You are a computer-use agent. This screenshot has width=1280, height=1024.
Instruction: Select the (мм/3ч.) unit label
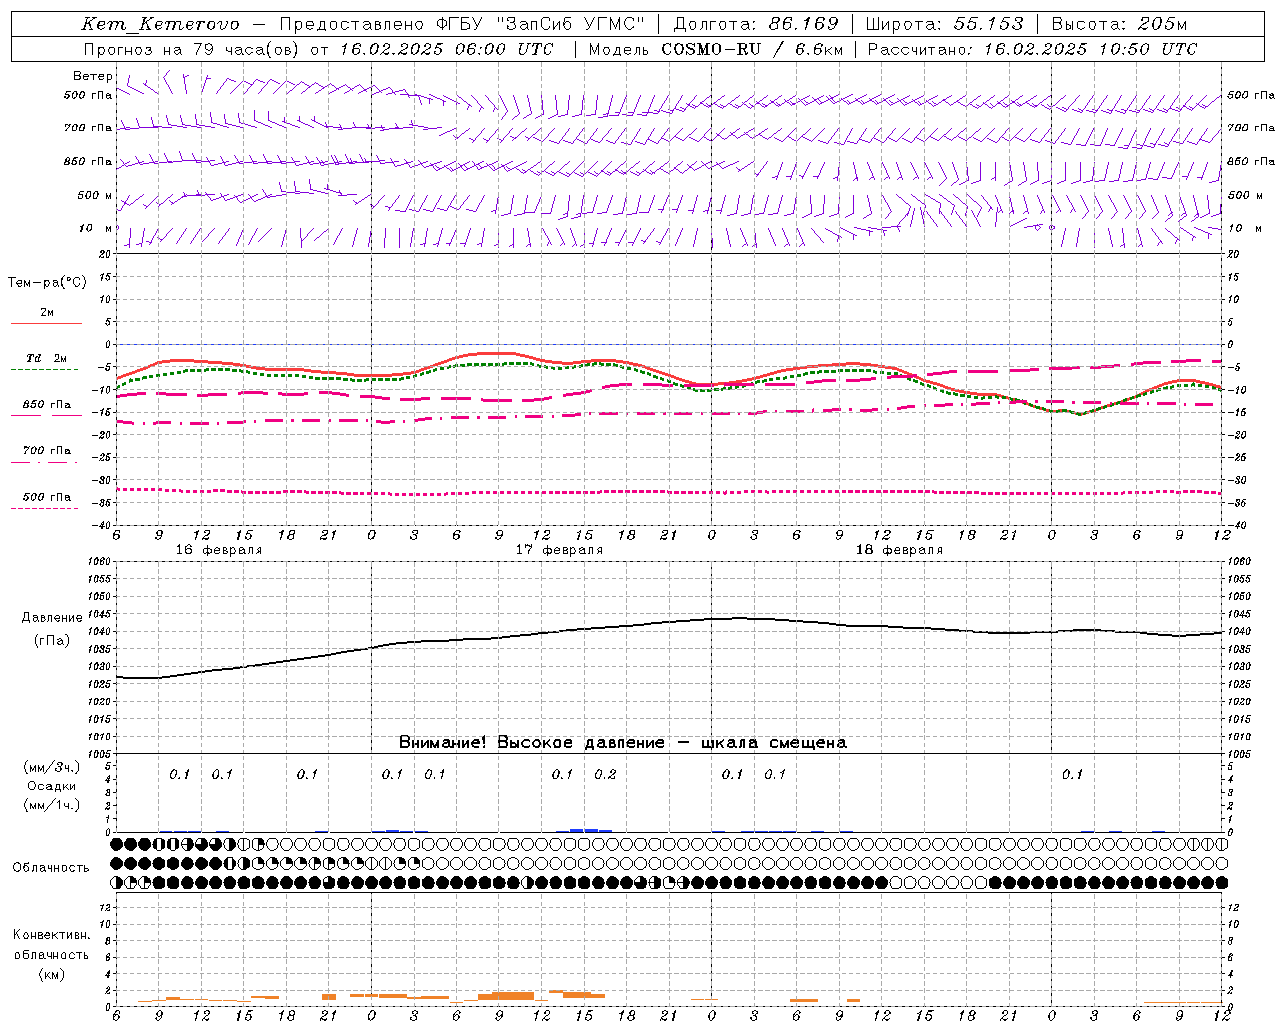(51, 767)
